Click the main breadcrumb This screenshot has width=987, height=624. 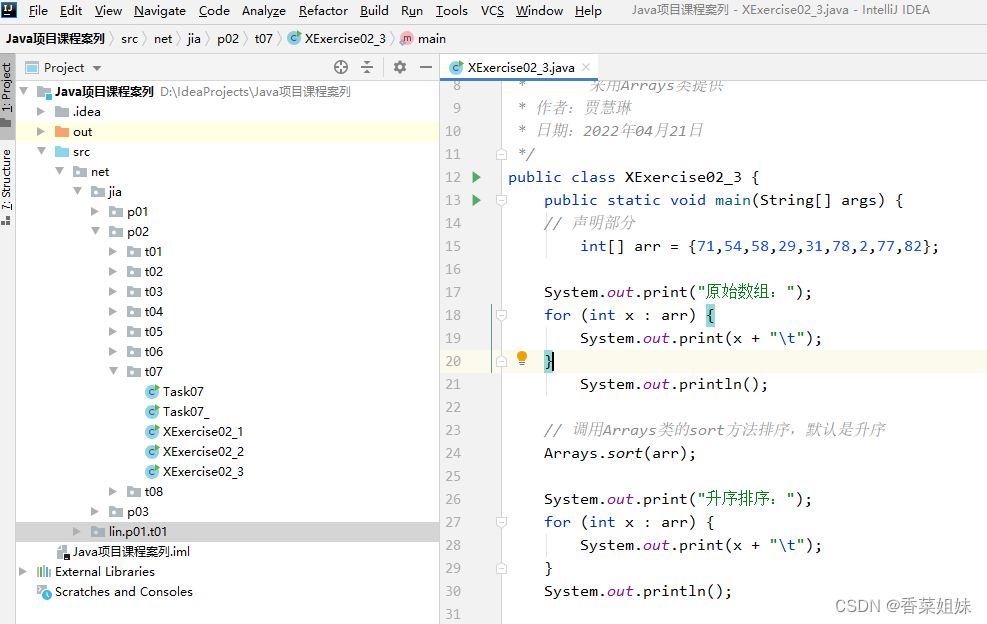click(x=432, y=39)
